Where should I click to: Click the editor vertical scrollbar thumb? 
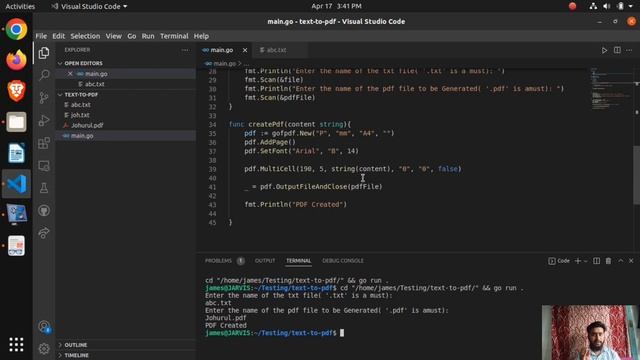(x=636, y=175)
